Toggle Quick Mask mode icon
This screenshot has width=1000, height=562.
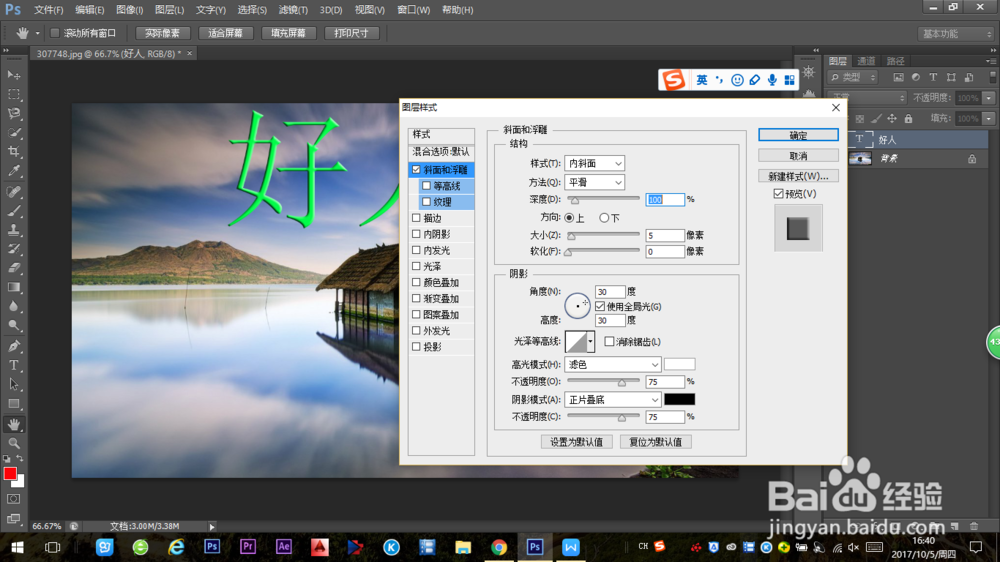[x=13, y=499]
